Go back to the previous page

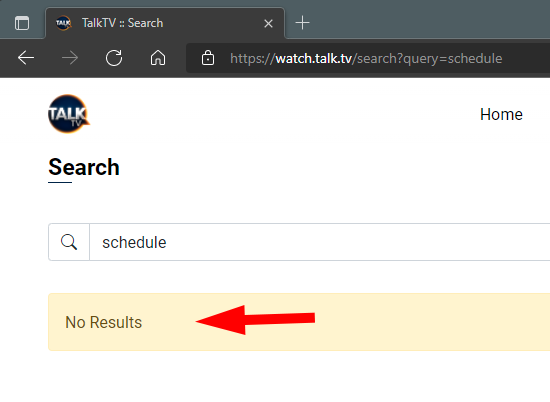[x=26, y=58]
